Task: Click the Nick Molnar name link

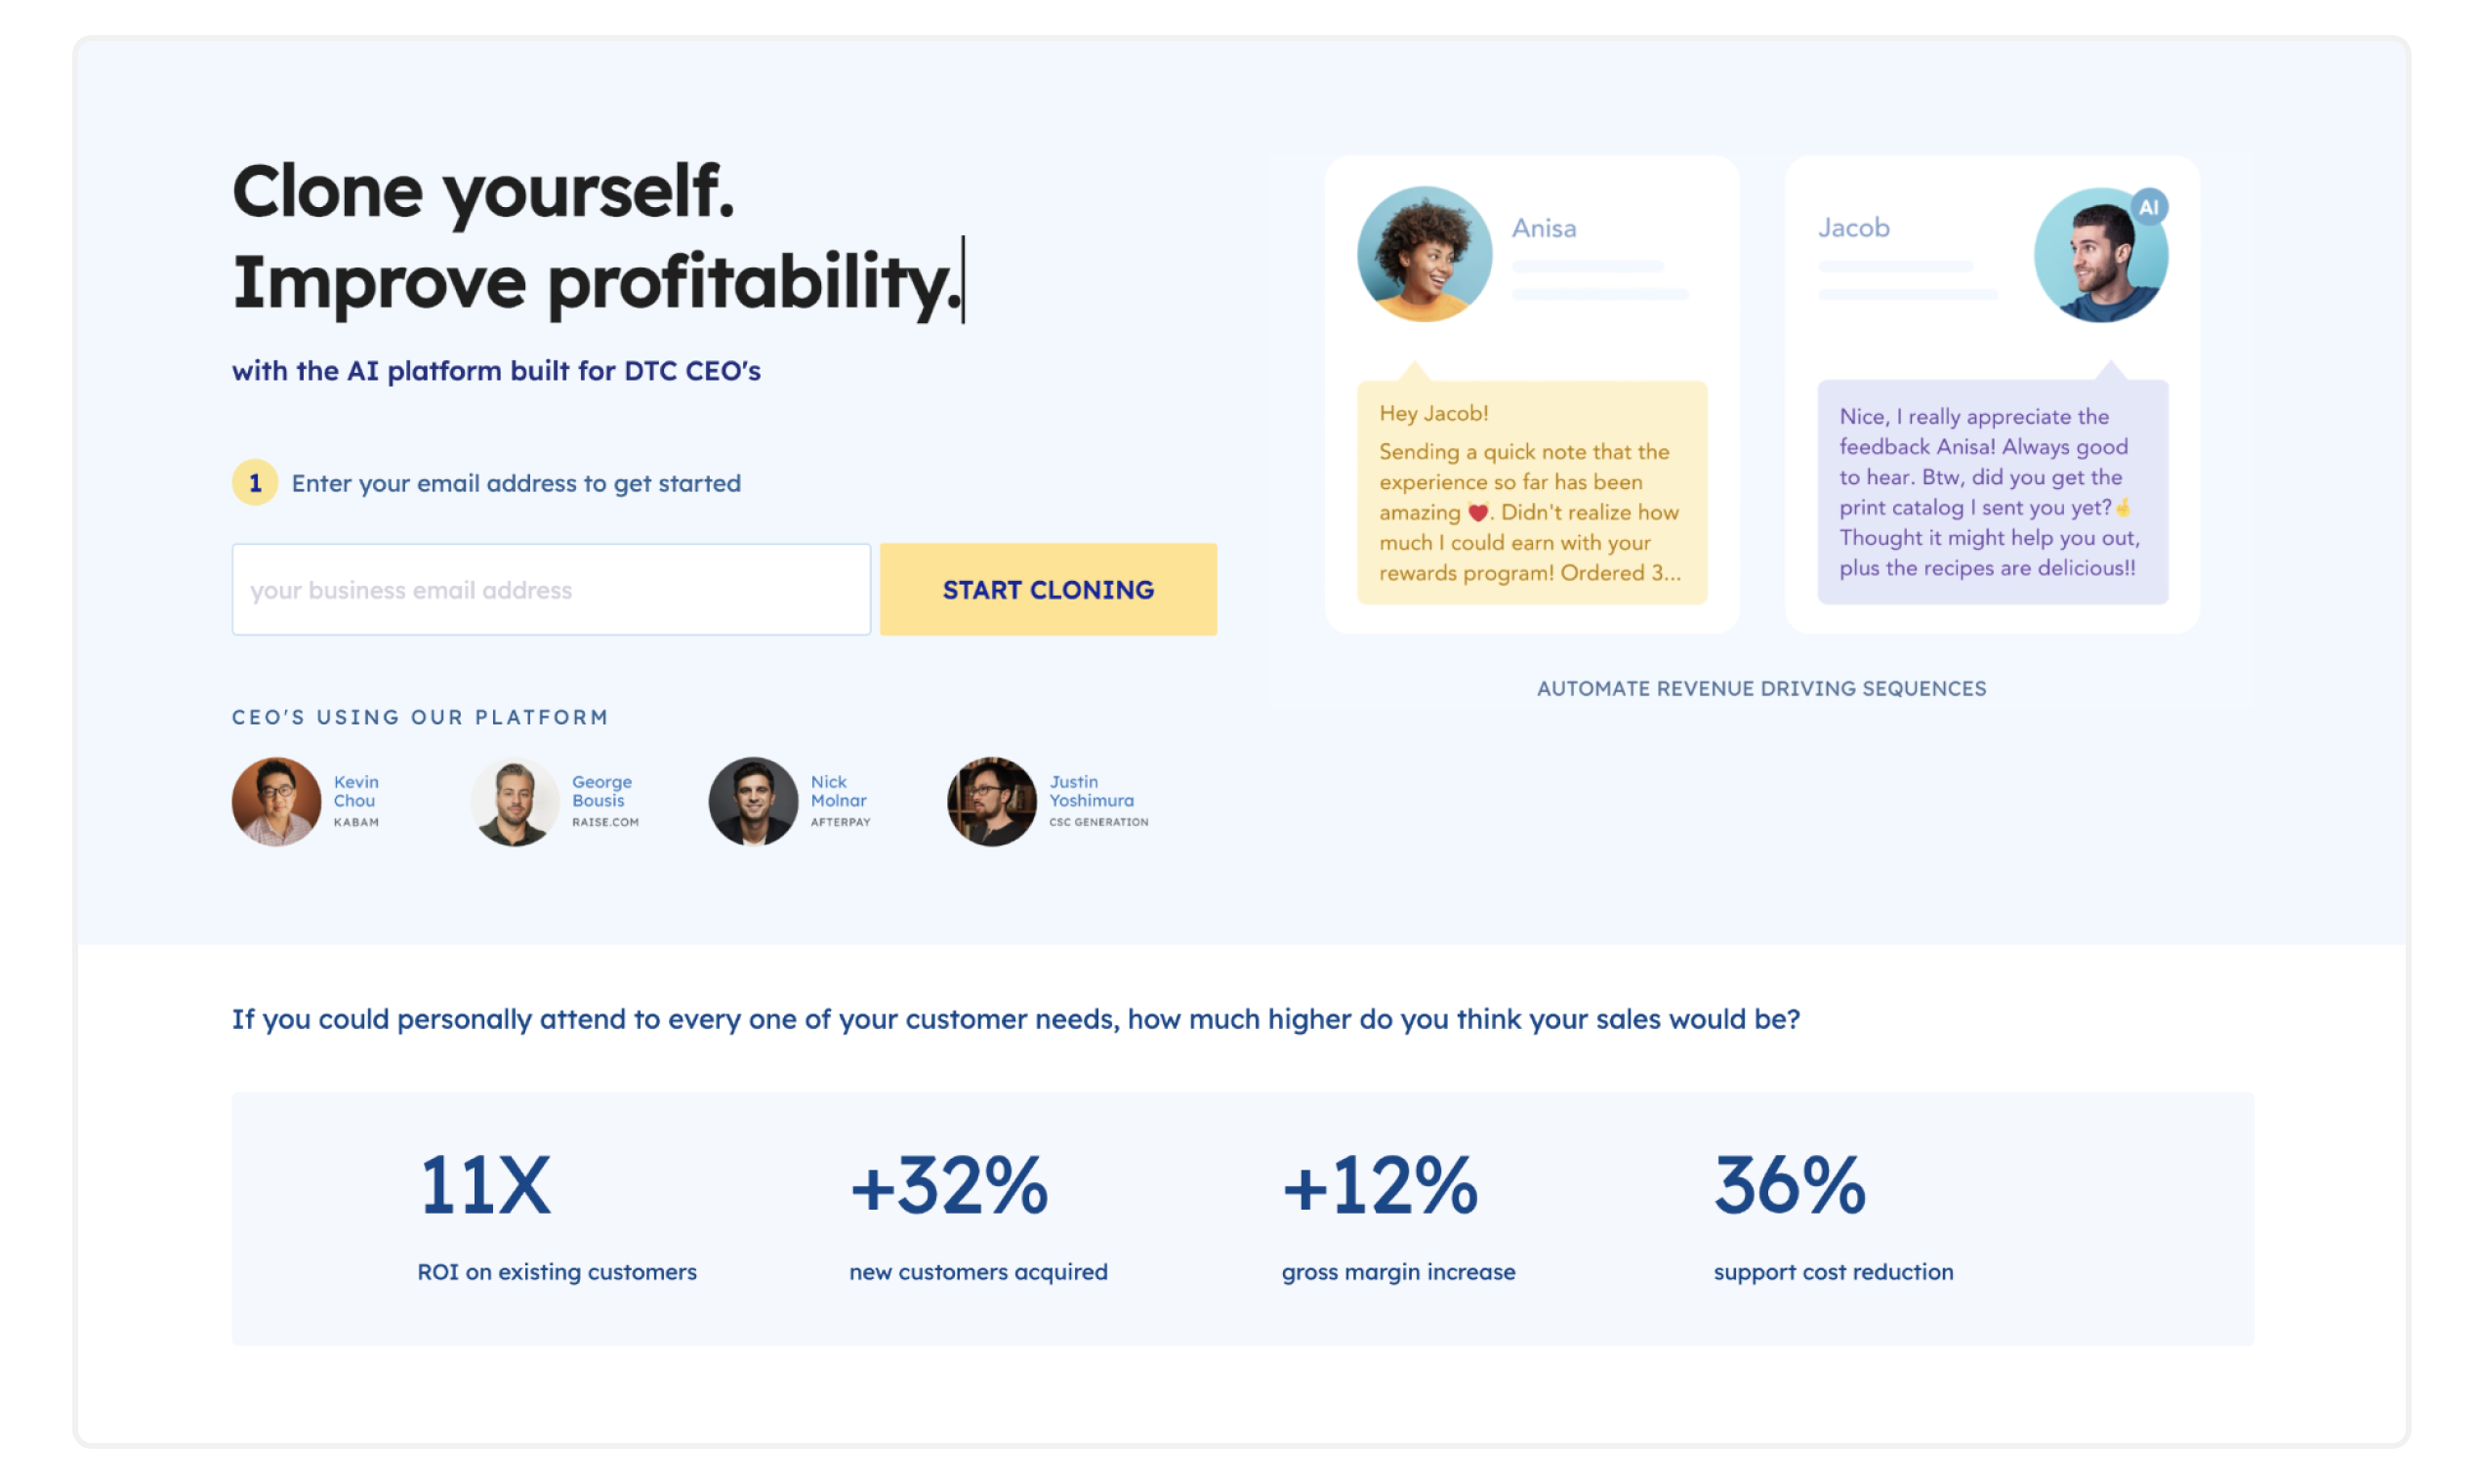Action: pyautogui.click(x=838, y=791)
